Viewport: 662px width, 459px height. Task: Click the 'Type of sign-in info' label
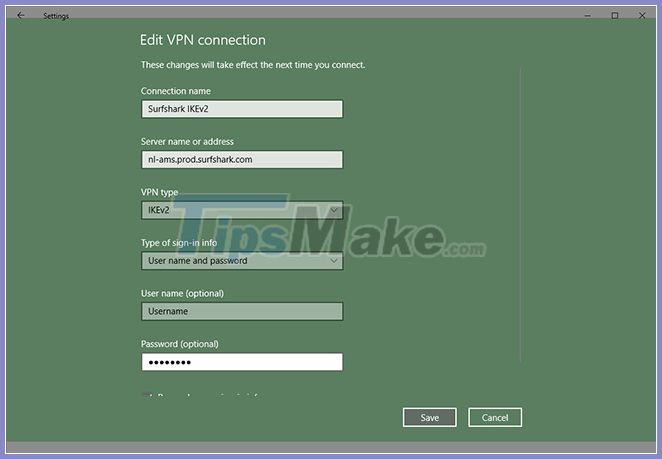[179, 243]
